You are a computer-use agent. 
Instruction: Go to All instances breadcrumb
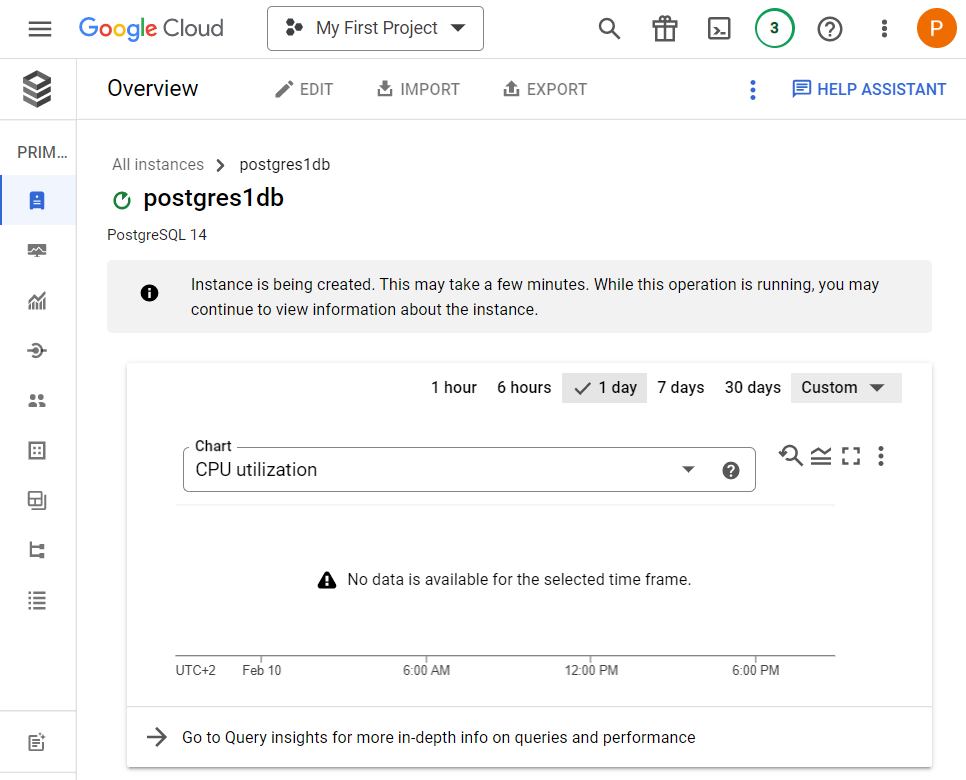click(x=158, y=165)
